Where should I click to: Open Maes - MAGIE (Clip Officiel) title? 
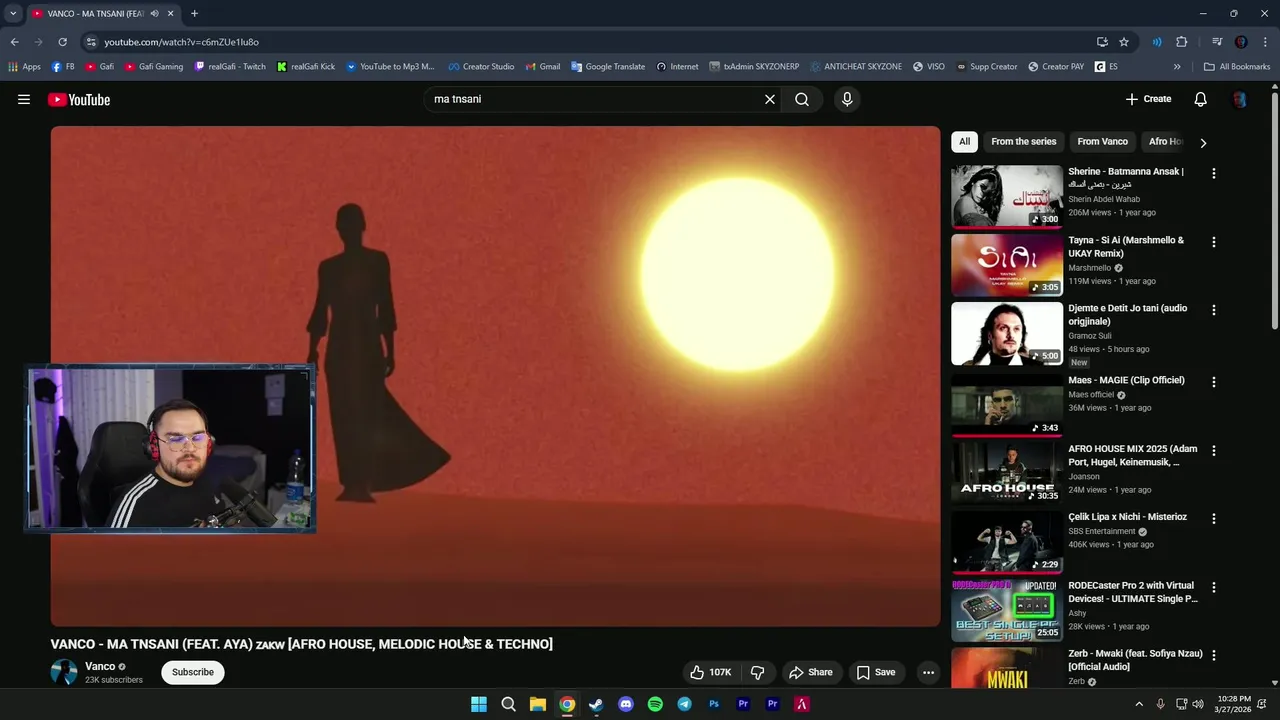point(1126,380)
